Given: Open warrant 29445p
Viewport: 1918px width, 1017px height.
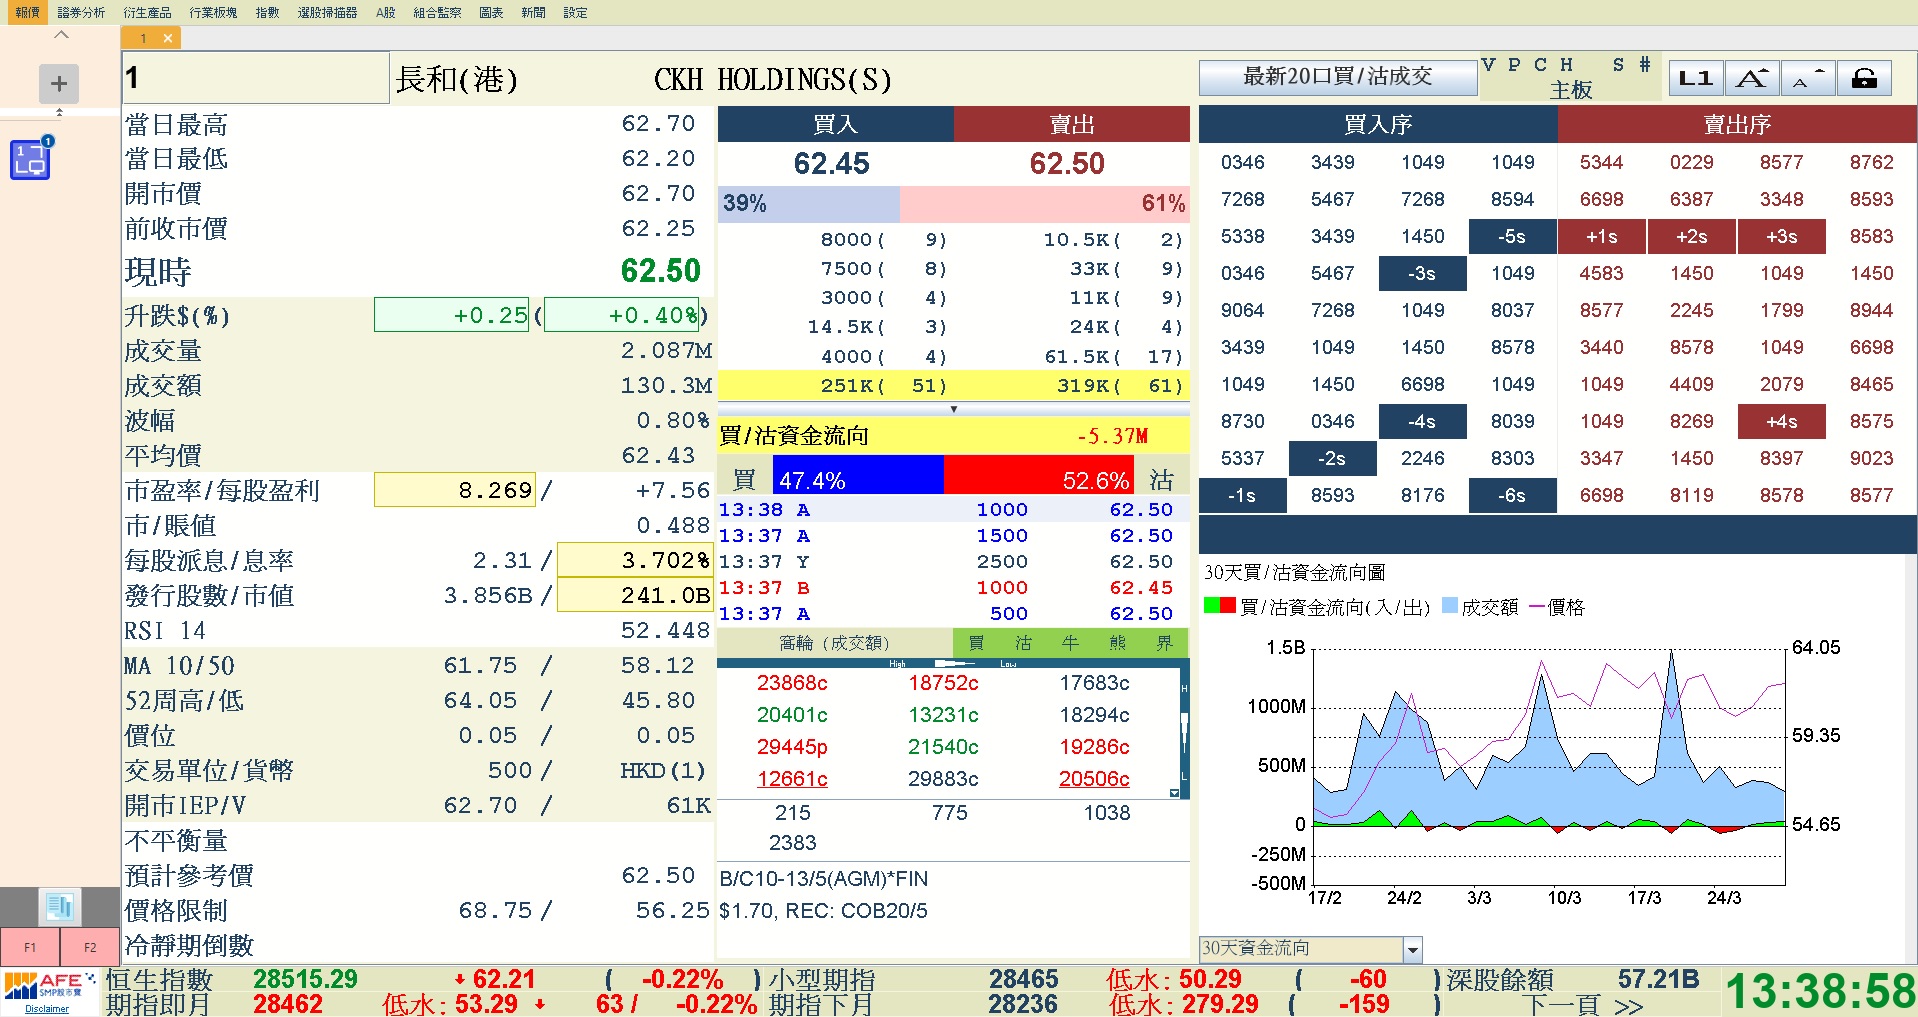Looking at the screenshot, I should click(792, 747).
